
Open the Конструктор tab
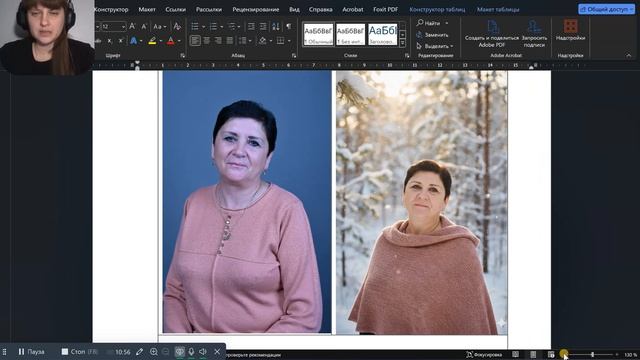click(111, 9)
